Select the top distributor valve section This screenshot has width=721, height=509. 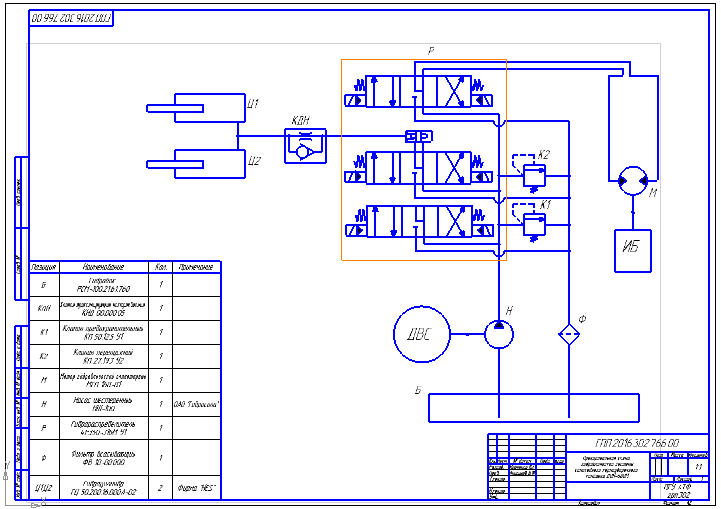(x=419, y=92)
